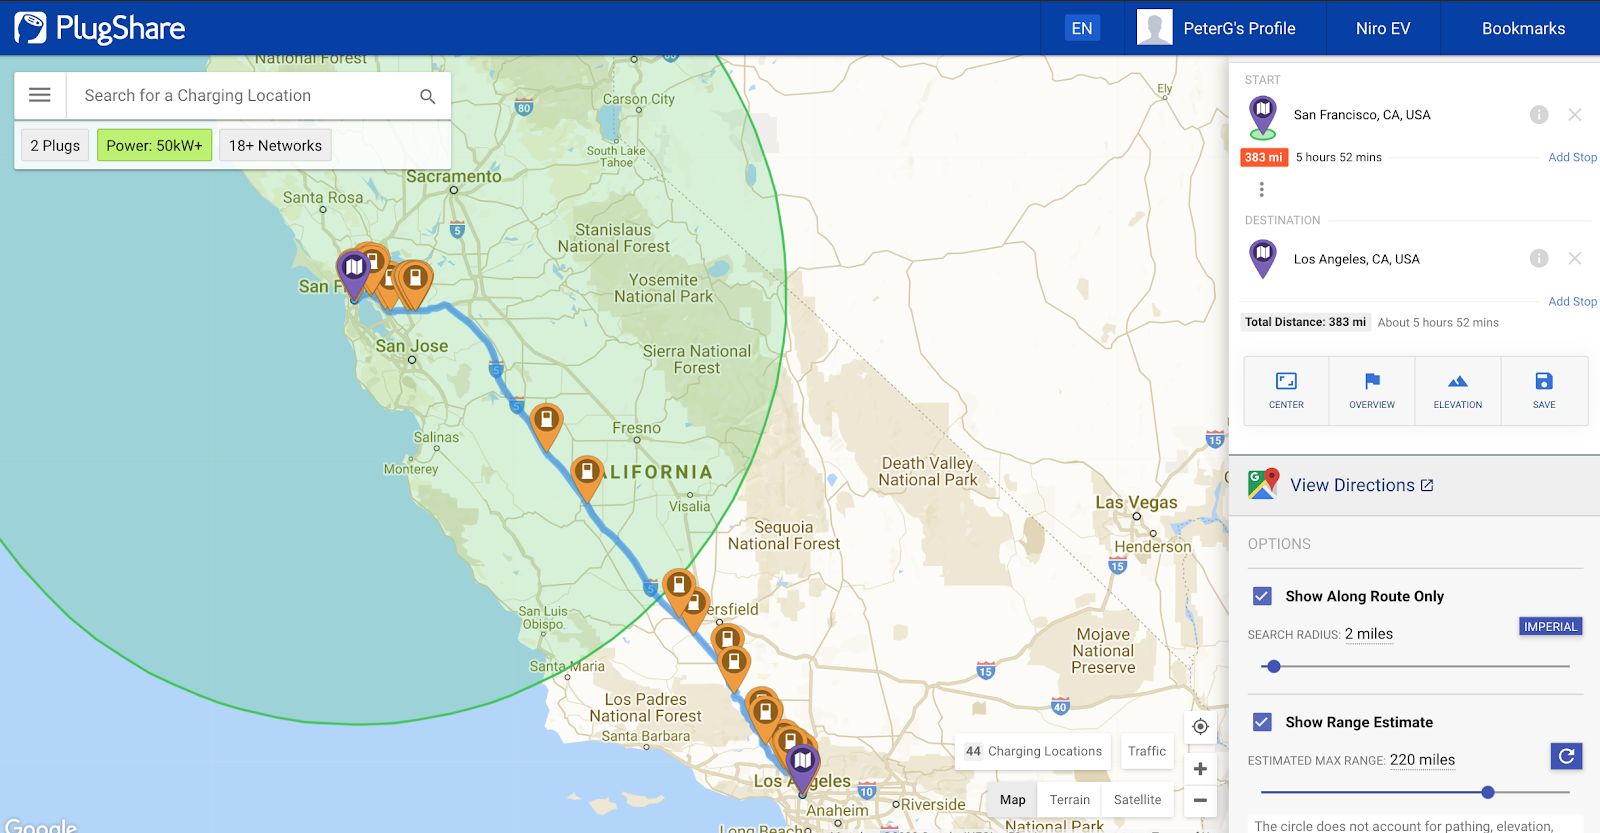Open Bookmarks
The image size is (1600, 833).
pos(1523,28)
